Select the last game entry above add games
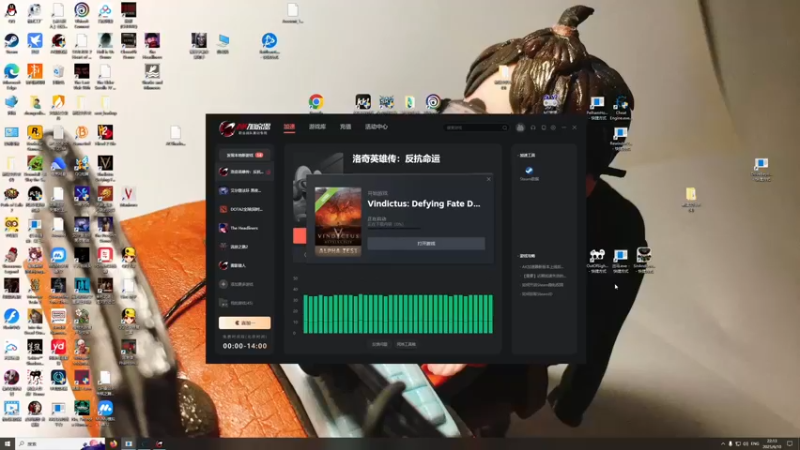The height and width of the screenshot is (450, 800). click(x=244, y=265)
